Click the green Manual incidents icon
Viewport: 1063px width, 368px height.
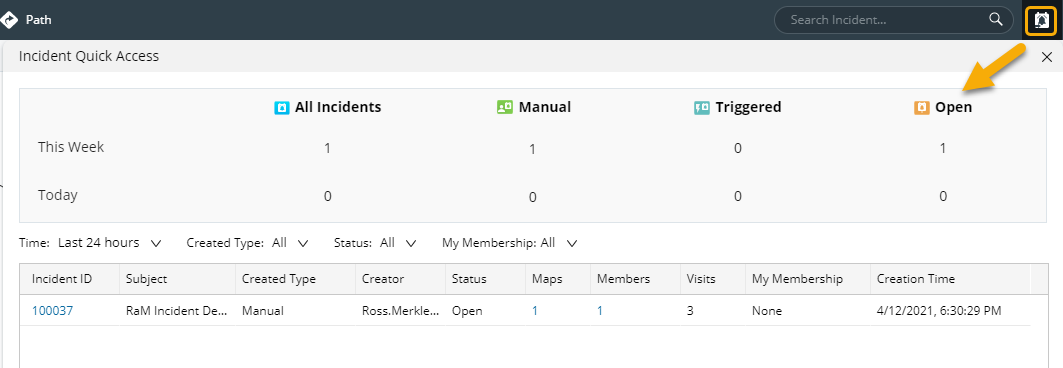(504, 107)
